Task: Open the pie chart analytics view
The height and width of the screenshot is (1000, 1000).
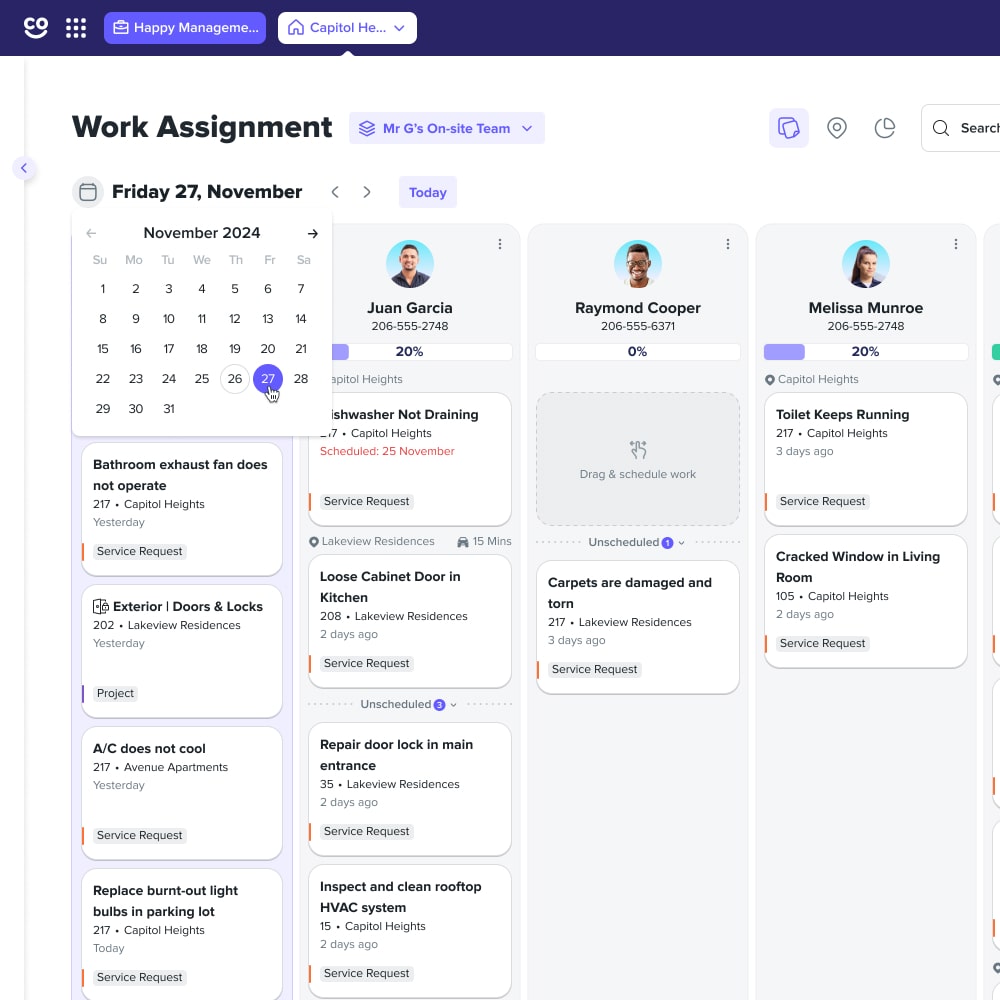Action: 885,128
